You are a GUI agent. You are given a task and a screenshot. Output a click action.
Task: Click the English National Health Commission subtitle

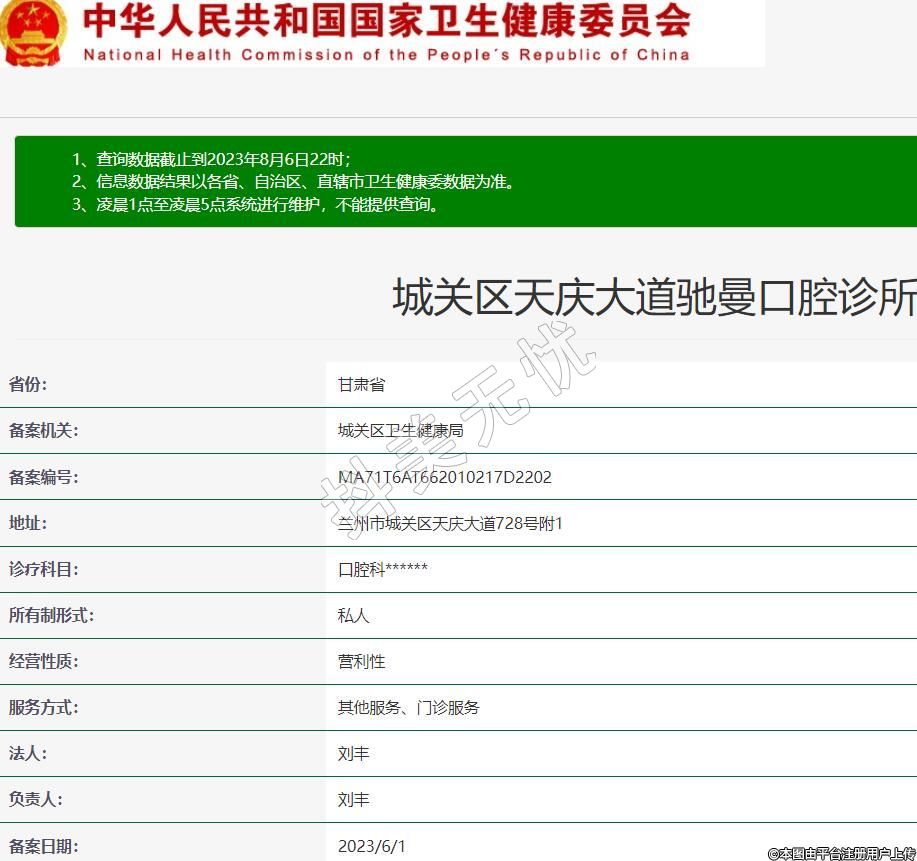click(386, 55)
